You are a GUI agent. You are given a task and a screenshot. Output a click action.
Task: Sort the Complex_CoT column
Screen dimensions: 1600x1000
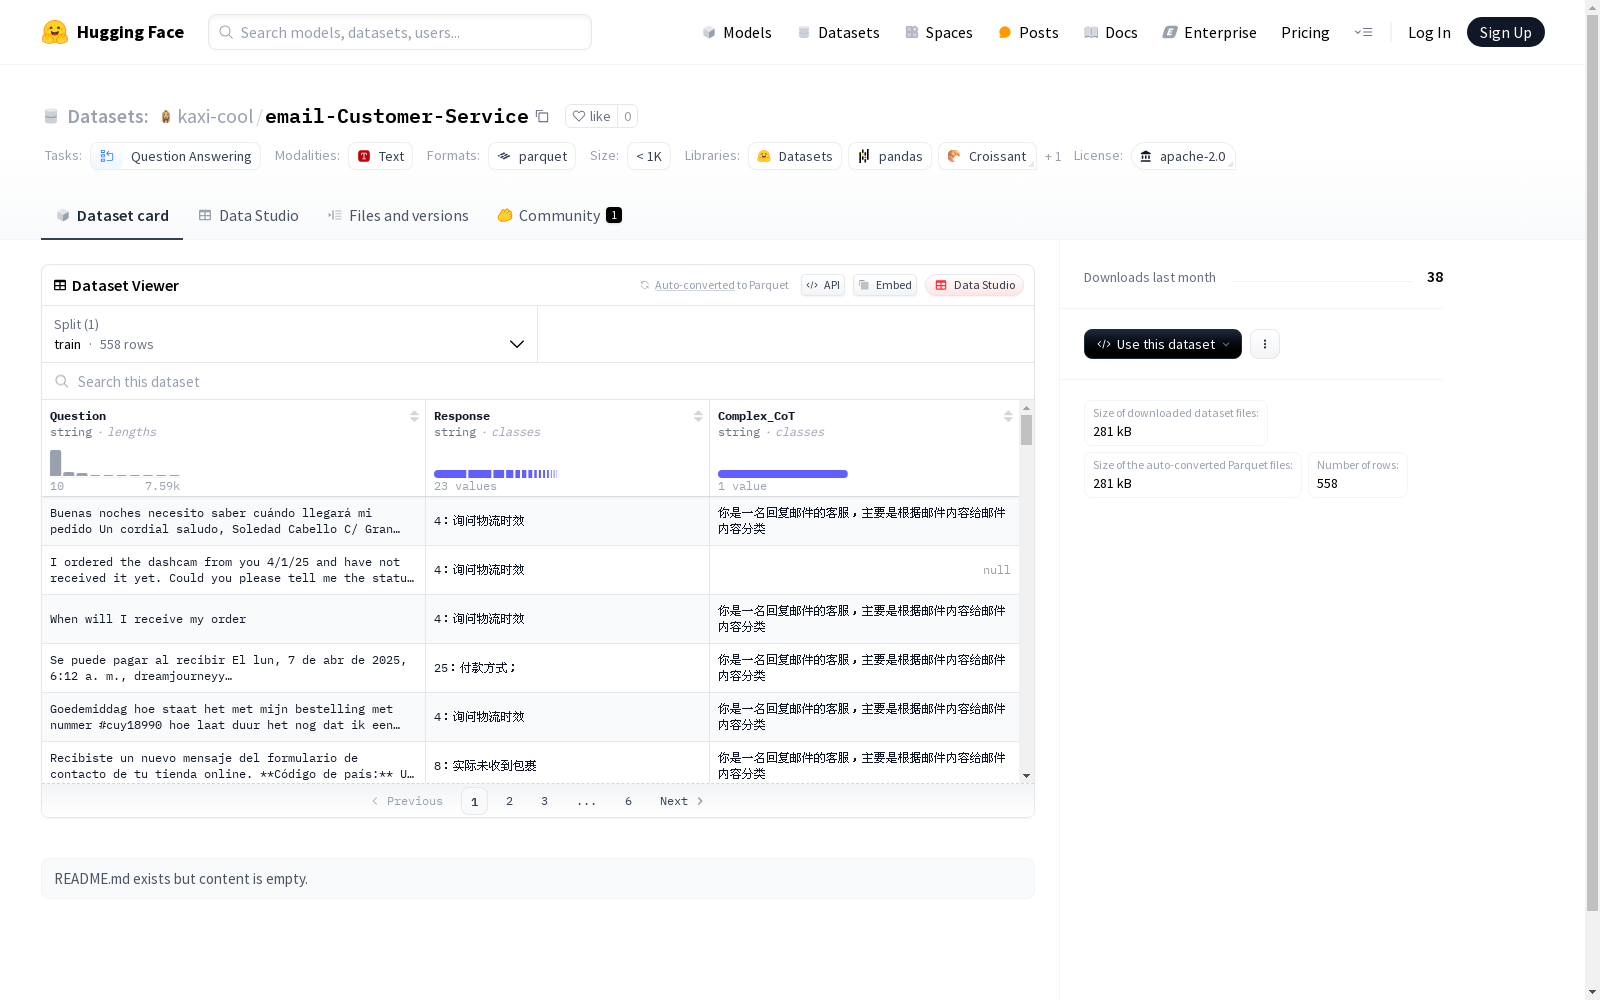click(1008, 416)
